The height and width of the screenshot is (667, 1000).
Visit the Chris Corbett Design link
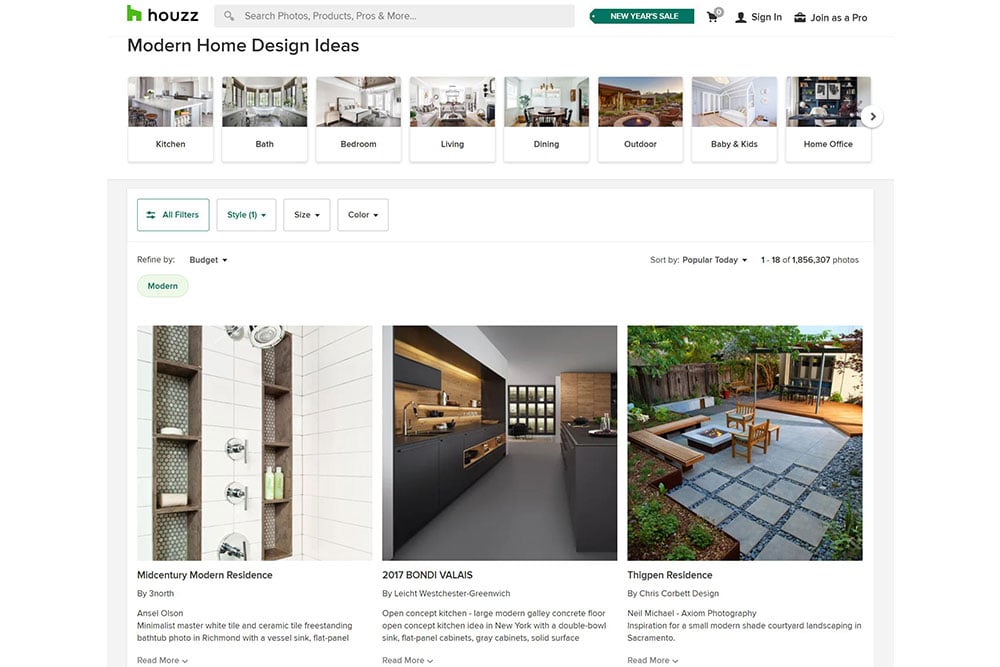[x=673, y=594]
